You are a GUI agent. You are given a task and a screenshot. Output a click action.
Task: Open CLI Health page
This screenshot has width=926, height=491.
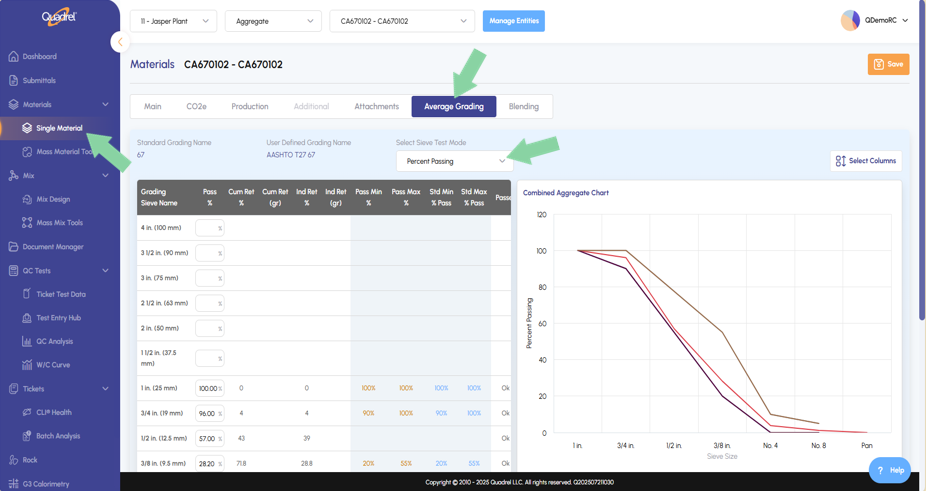(53, 412)
